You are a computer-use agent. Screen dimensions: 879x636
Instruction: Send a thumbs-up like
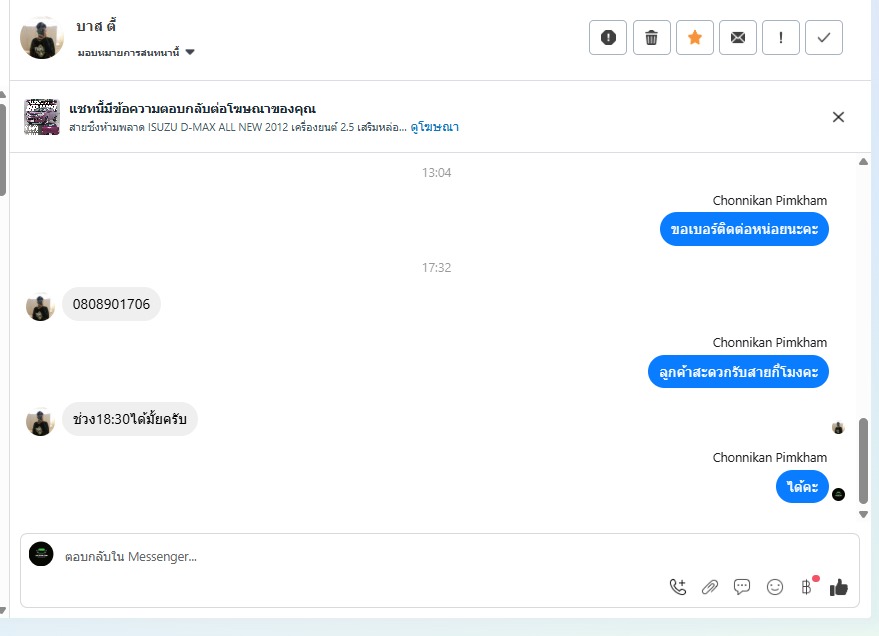click(839, 587)
